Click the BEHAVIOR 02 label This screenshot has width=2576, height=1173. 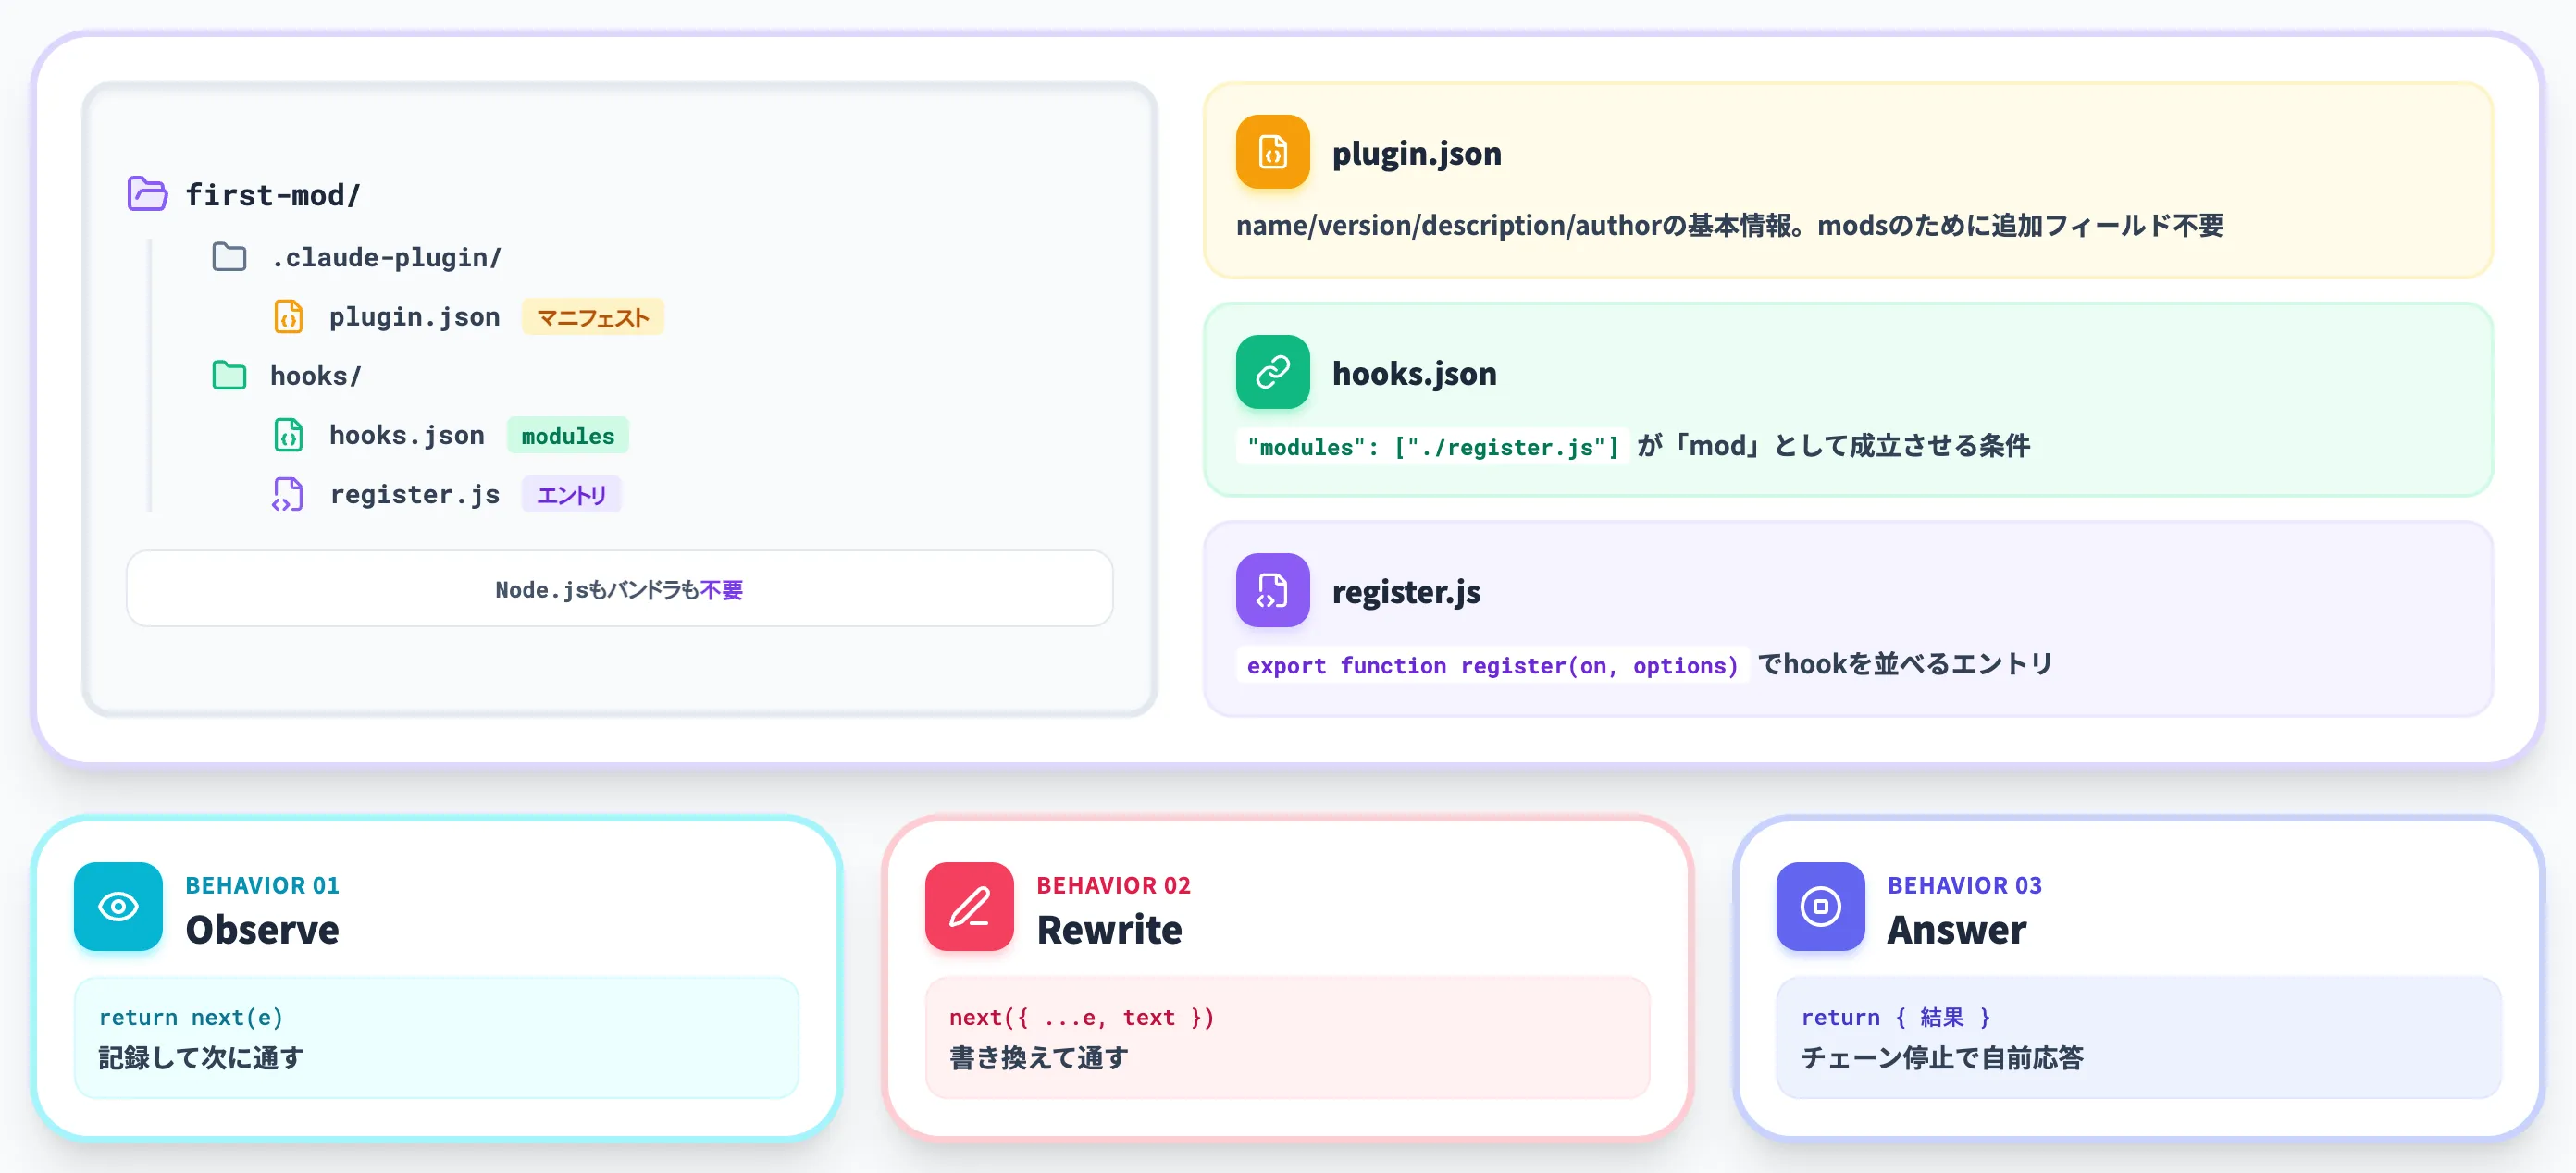tap(1113, 885)
